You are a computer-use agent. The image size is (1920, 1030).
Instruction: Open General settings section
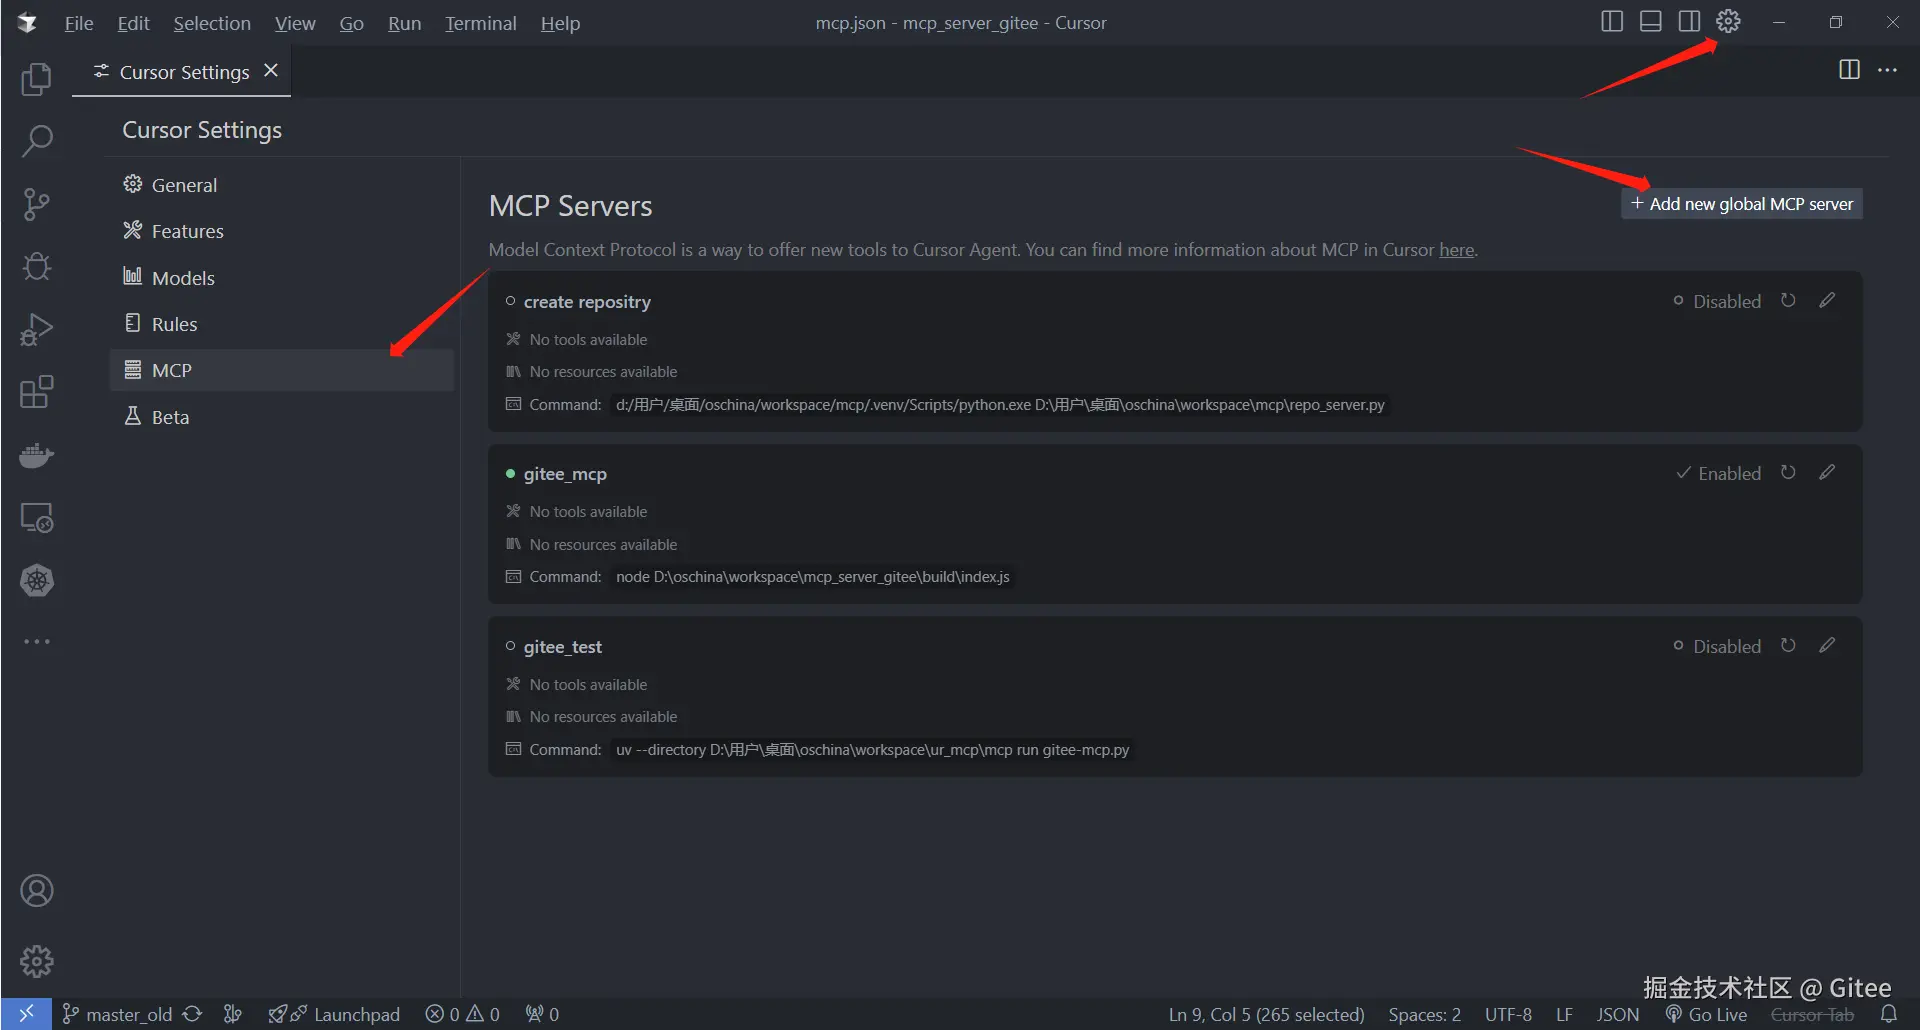pyautogui.click(x=281, y=185)
